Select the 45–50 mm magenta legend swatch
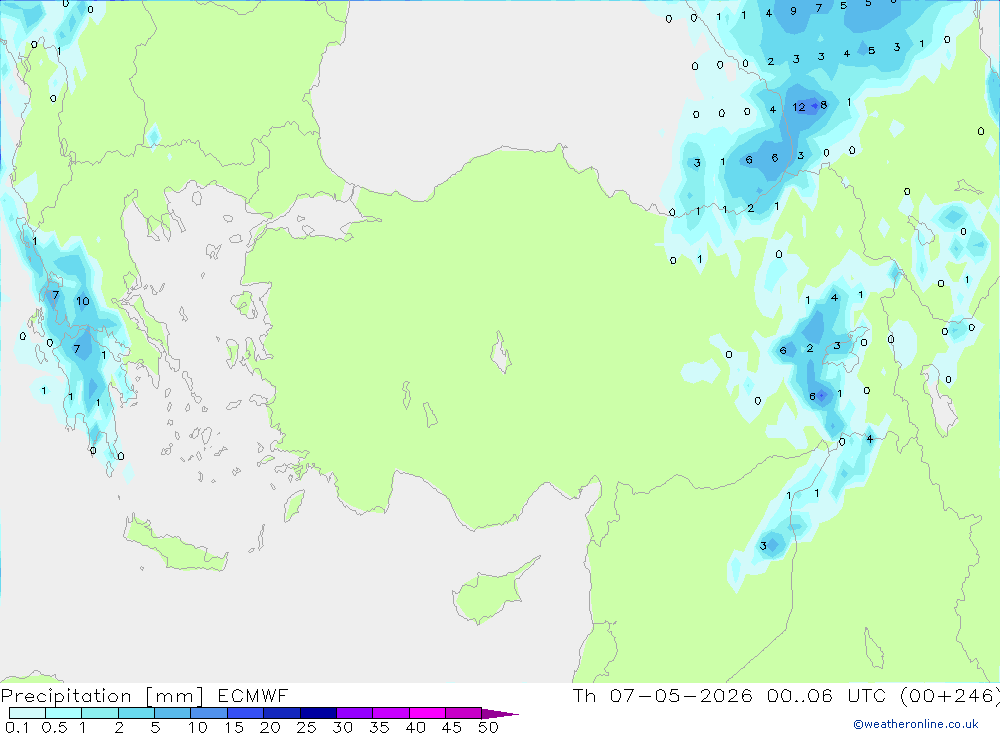The image size is (1000, 733). coord(463,713)
